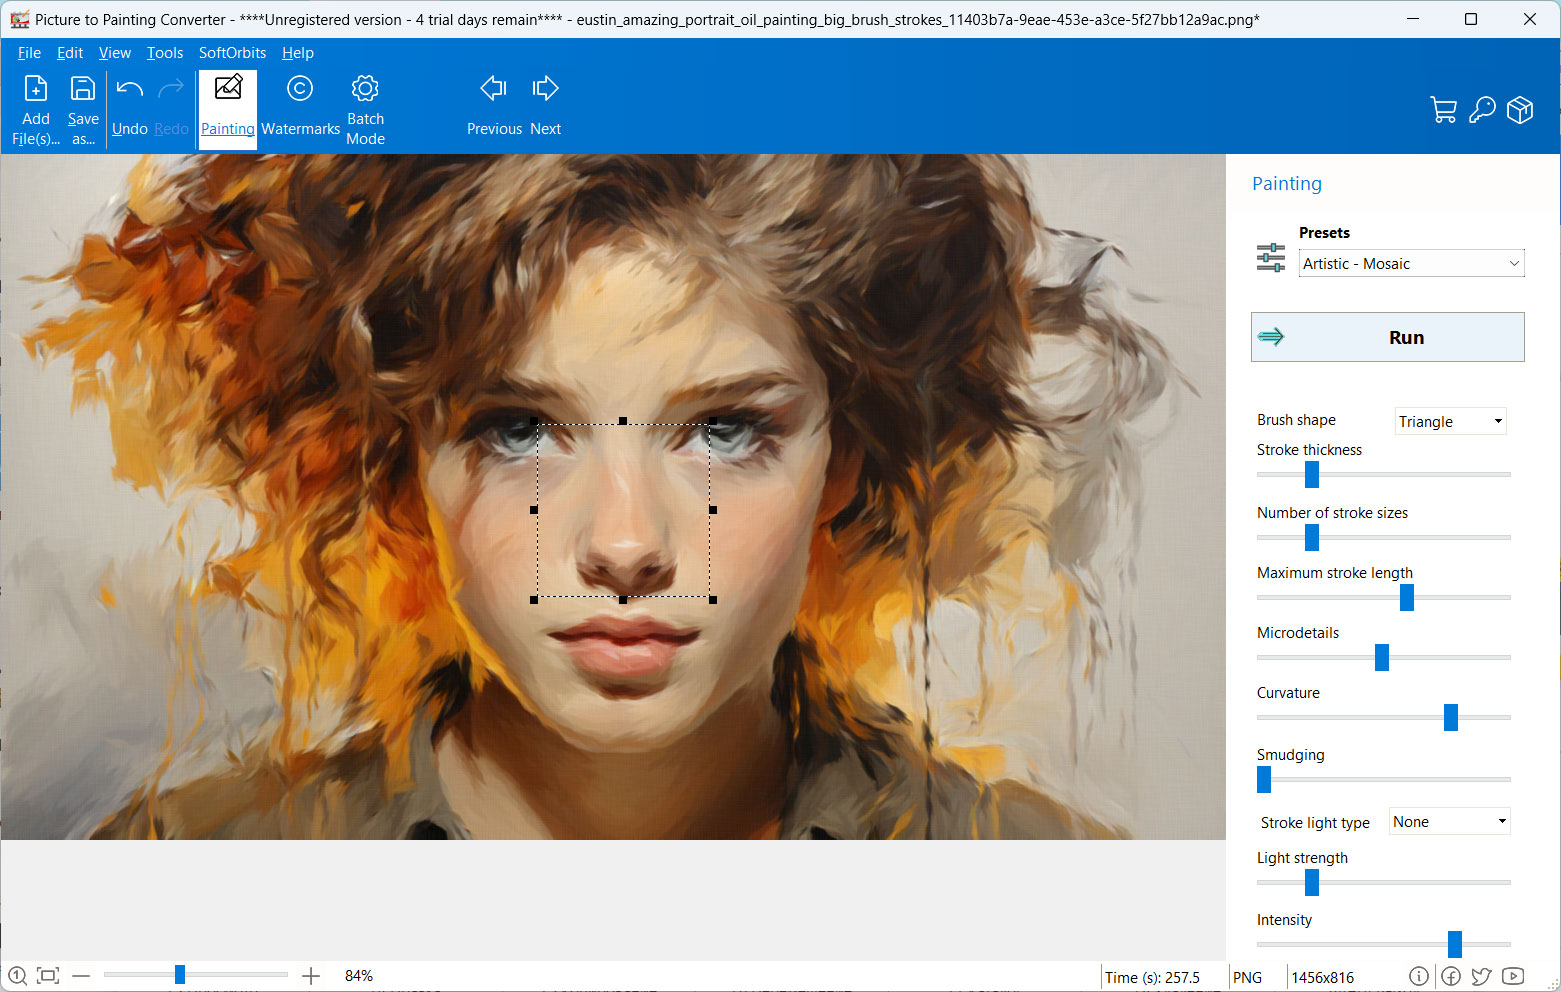Viewport: 1561px width, 992px height.
Task: Open the Brush shape Triangle dropdown
Action: click(x=1450, y=421)
